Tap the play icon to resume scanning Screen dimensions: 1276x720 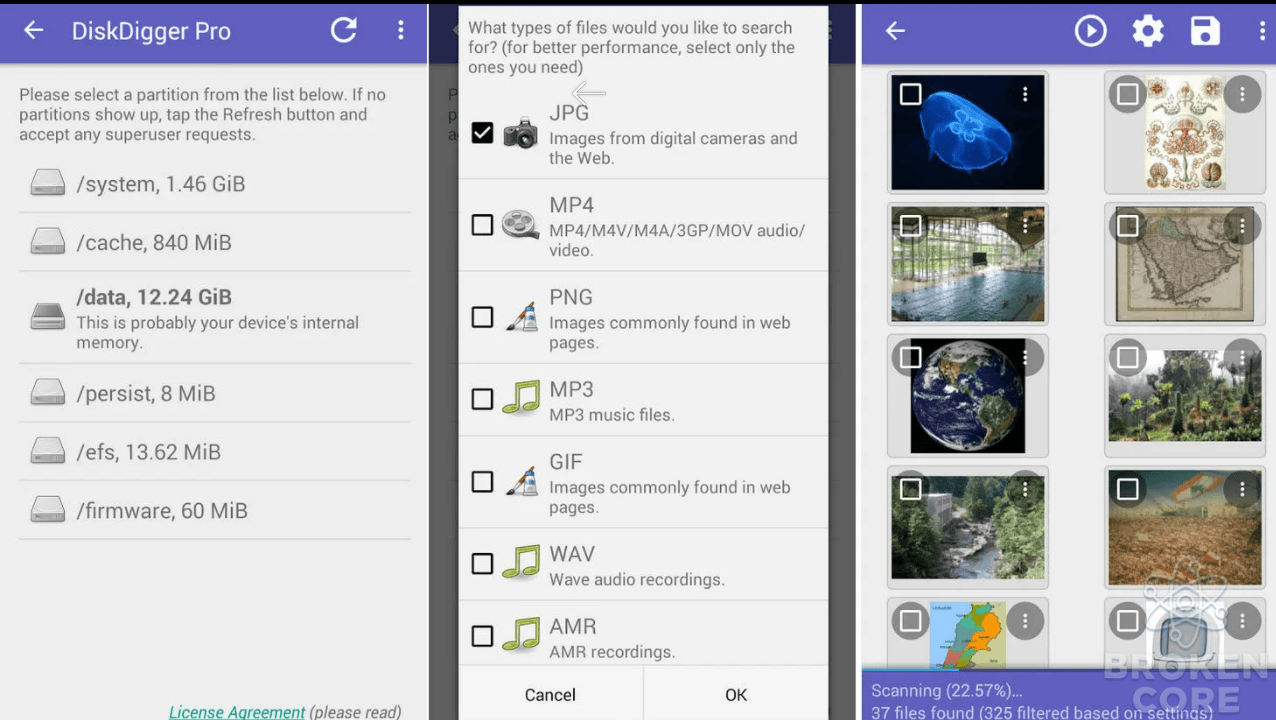[x=1090, y=31]
